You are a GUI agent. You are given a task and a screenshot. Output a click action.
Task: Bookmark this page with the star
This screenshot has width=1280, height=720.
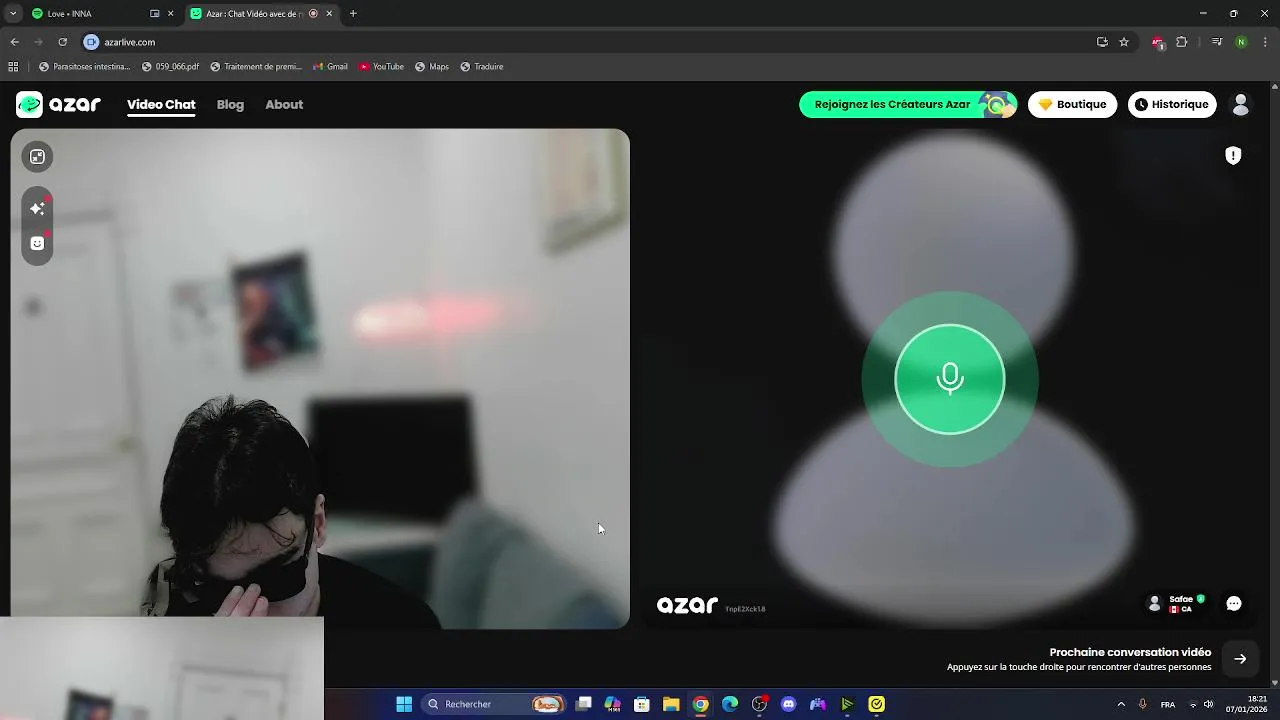click(x=1124, y=42)
